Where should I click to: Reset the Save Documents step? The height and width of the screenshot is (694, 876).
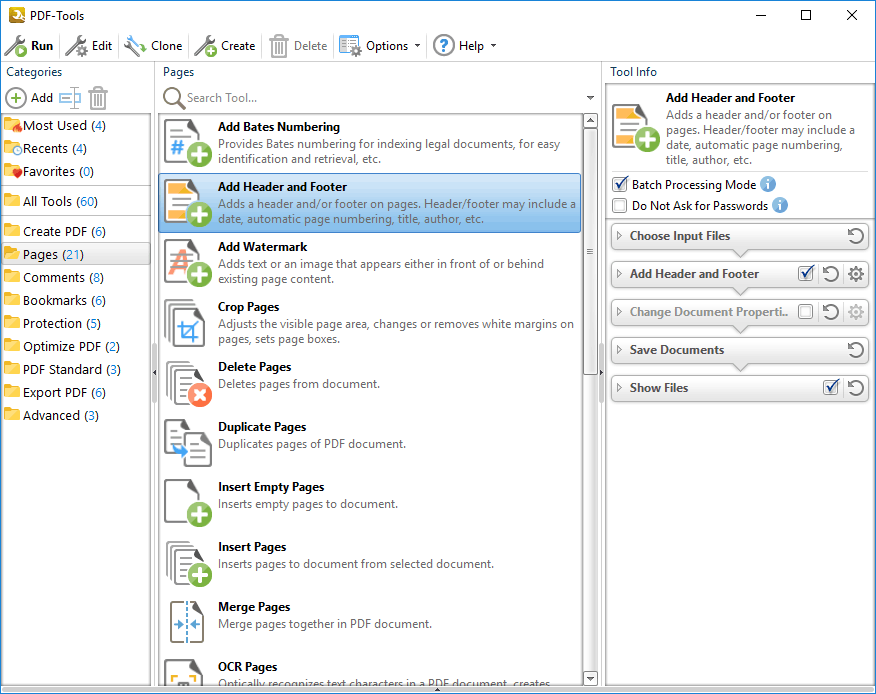click(x=855, y=350)
